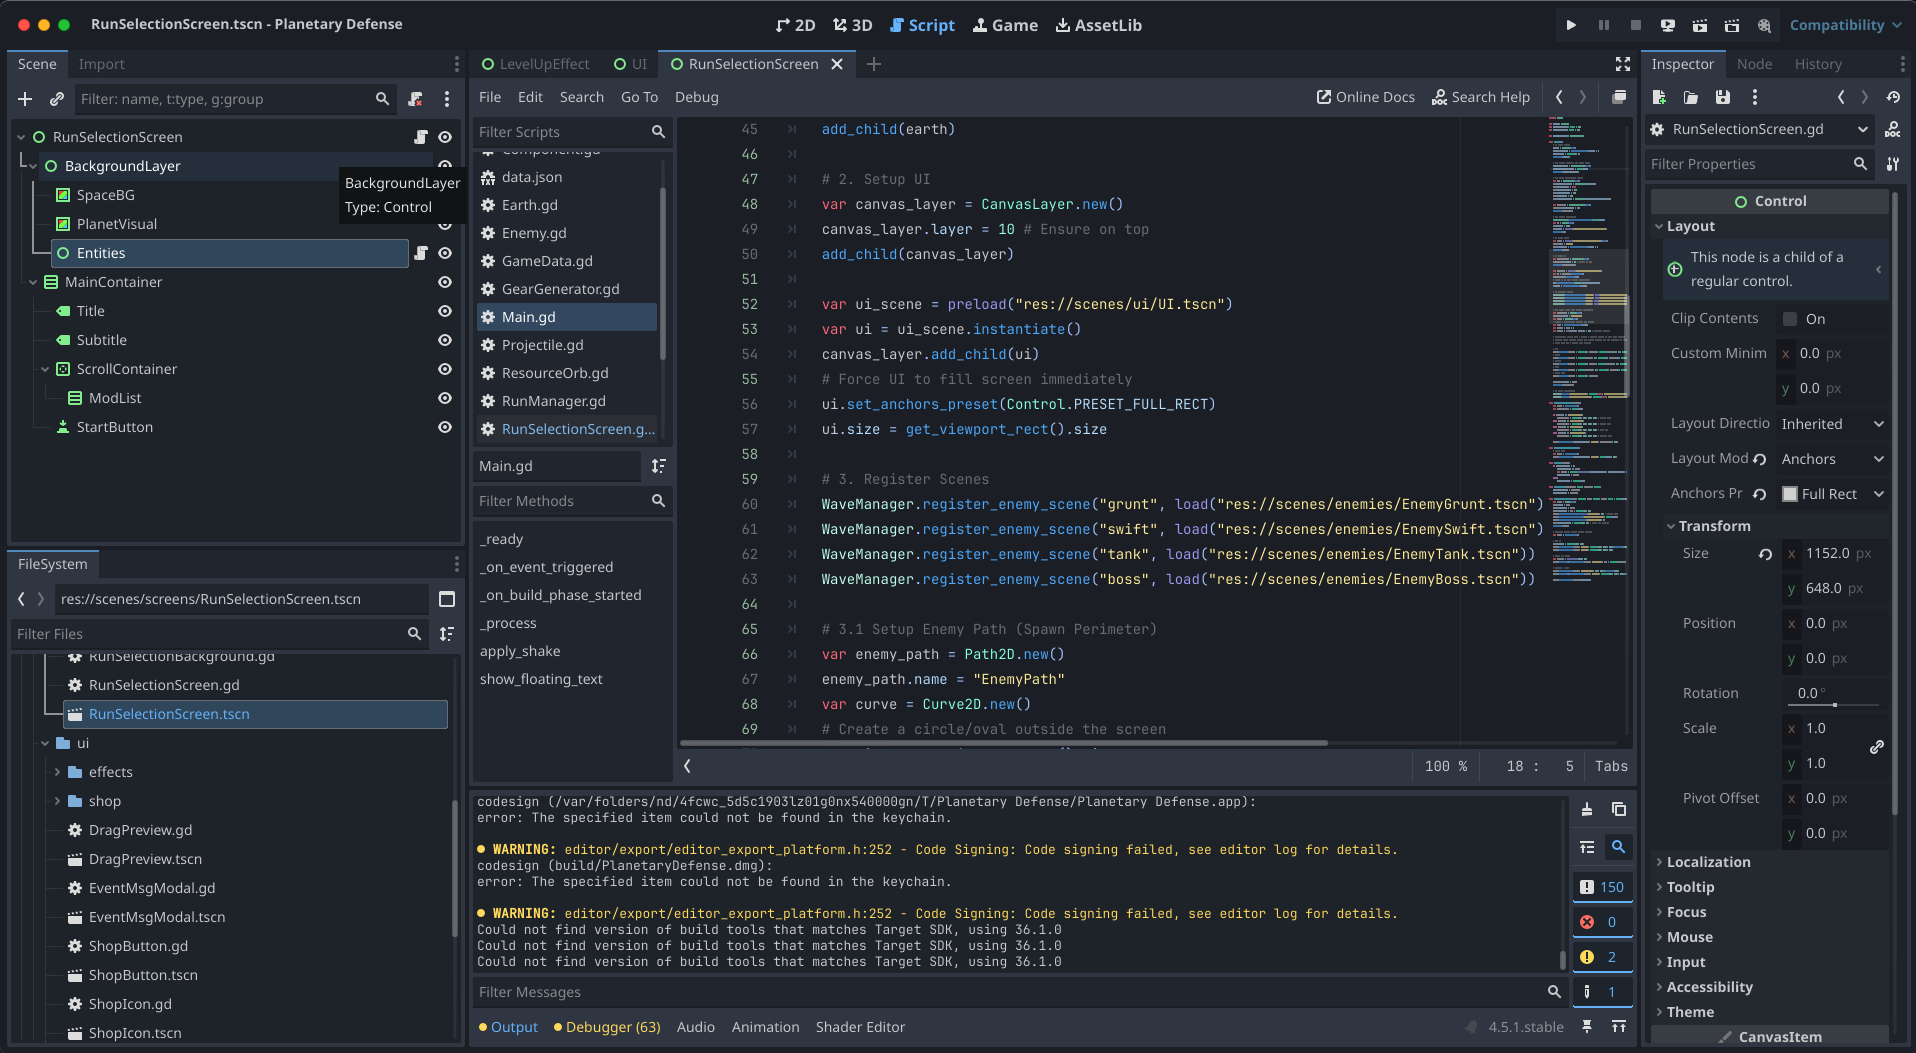Copy the output log selection icon

coord(1618,809)
